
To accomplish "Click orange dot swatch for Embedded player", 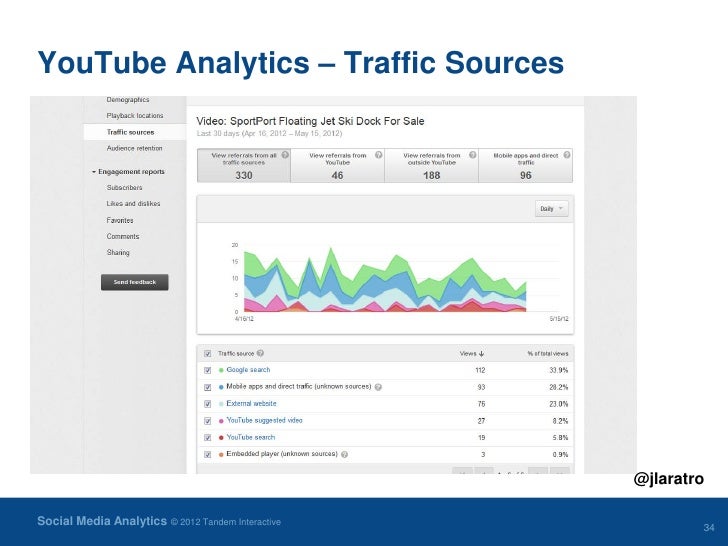I will [x=221, y=454].
